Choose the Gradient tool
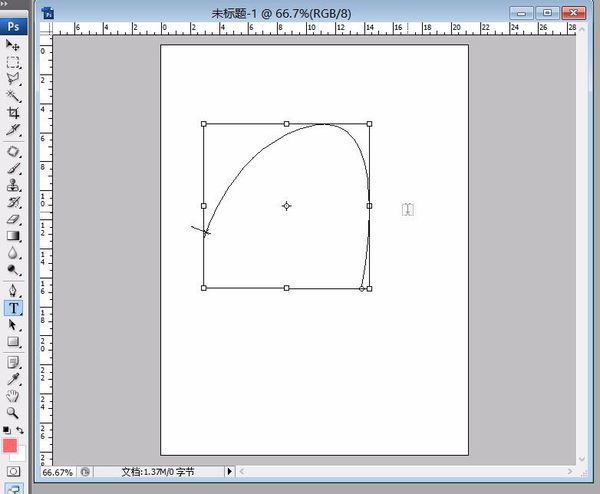This screenshot has width=600, height=494. [x=13, y=236]
